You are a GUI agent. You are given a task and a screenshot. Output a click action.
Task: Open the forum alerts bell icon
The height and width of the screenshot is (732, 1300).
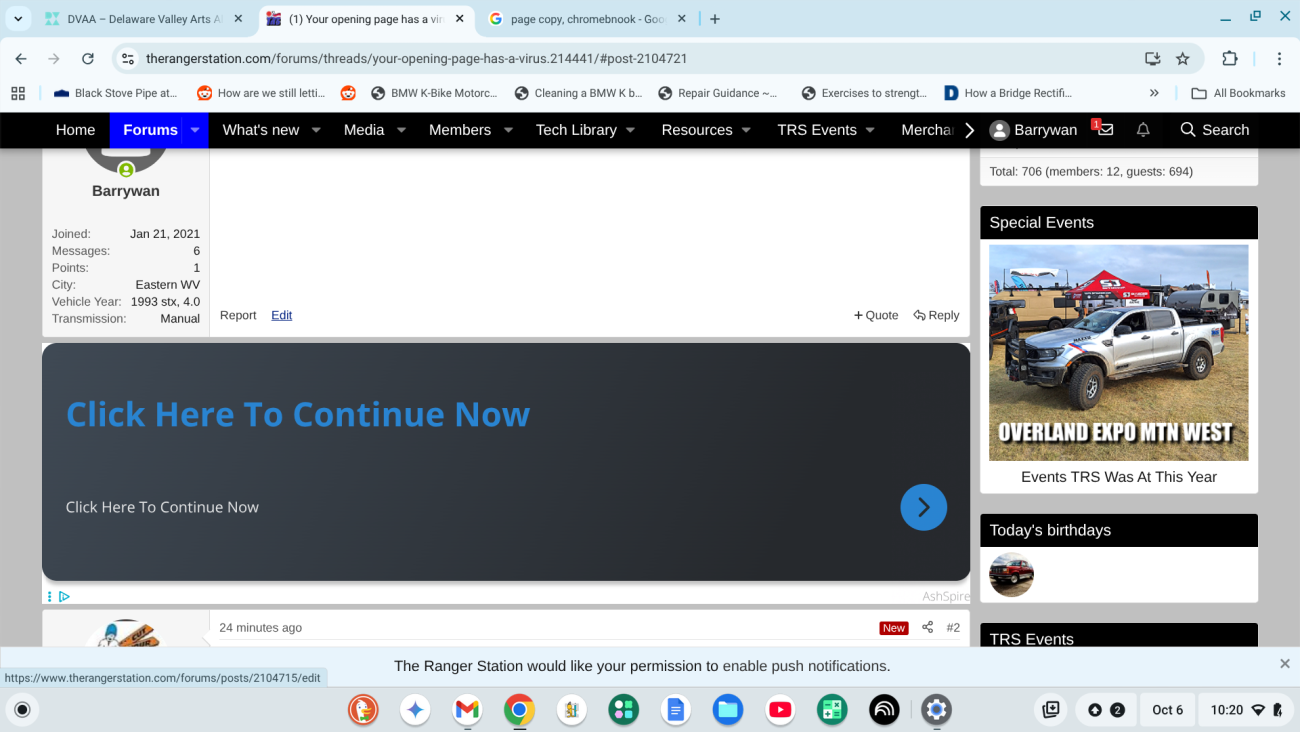pos(1143,130)
